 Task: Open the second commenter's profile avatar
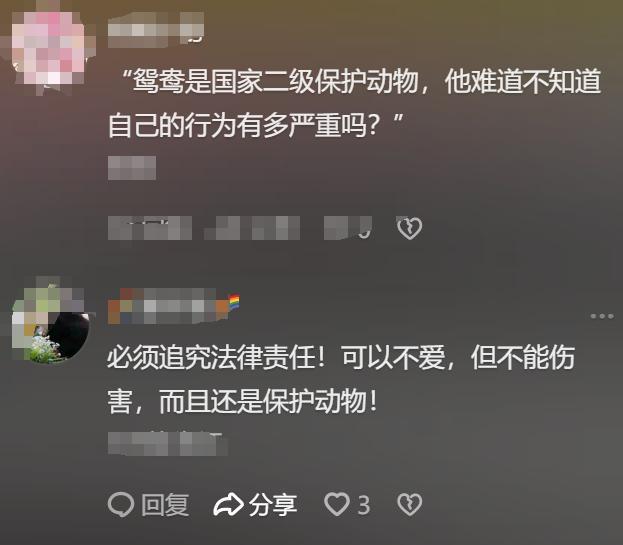50,324
